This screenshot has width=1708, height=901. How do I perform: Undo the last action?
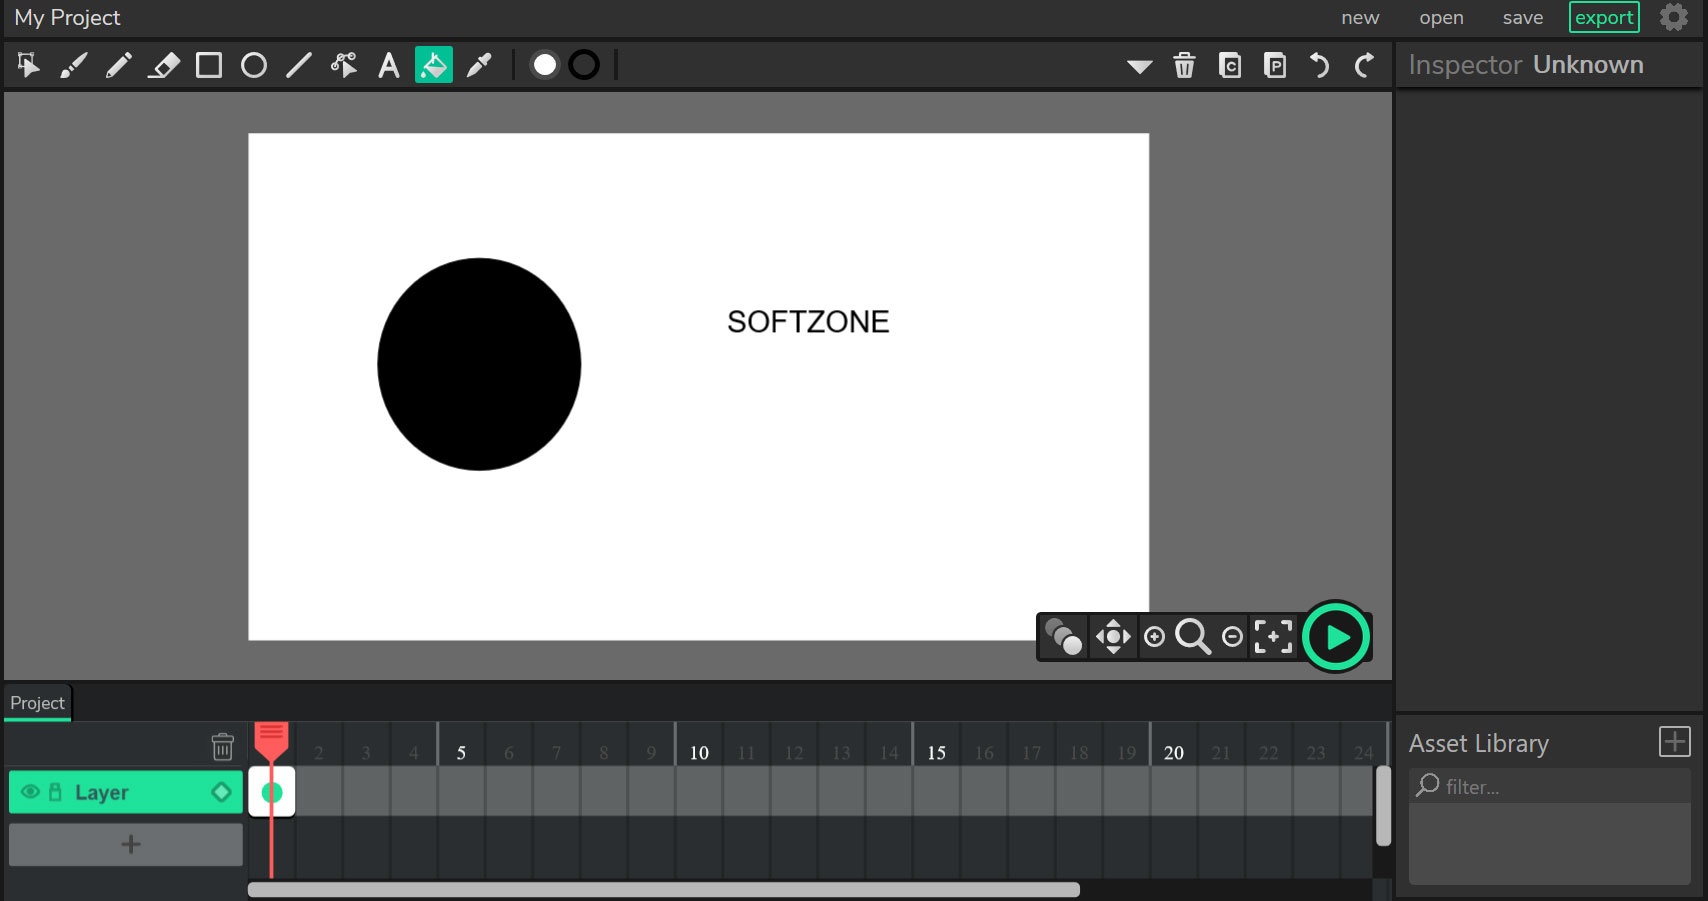pyautogui.click(x=1320, y=65)
